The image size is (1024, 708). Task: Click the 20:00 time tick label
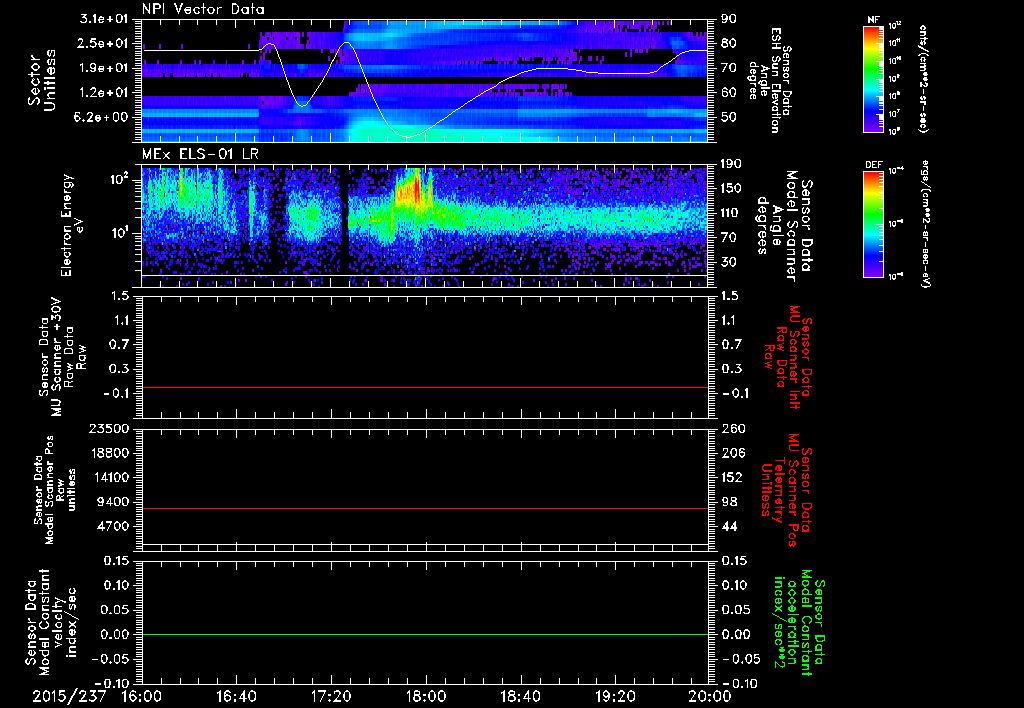click(710, 697)
